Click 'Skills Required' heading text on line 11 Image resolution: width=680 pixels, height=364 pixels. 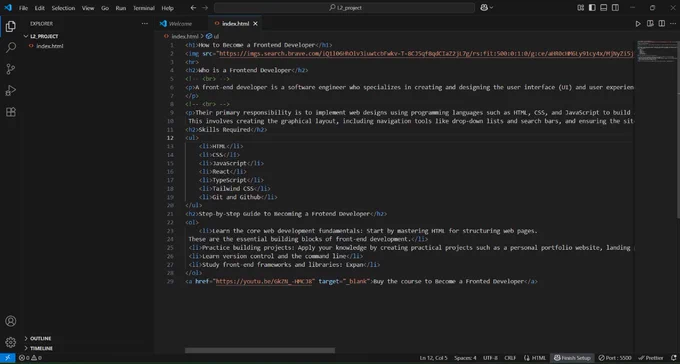click(x=224, y=129)
